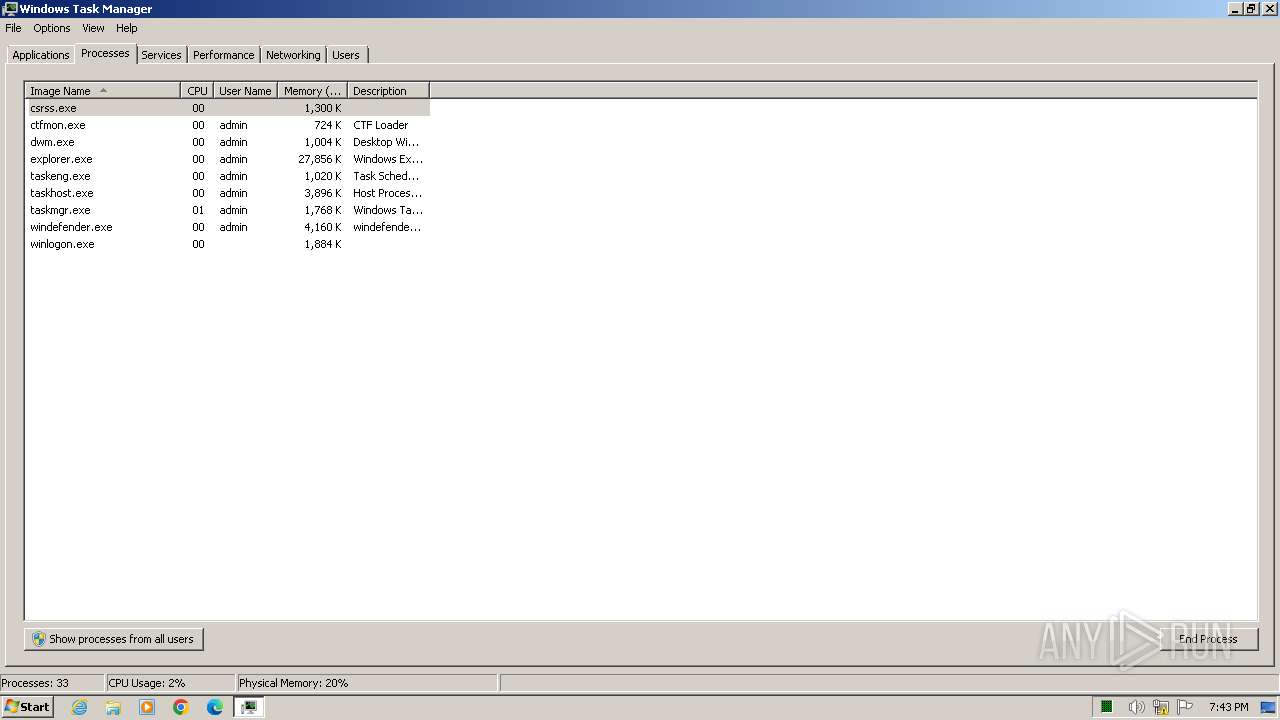Click the Task Manager title bar icon

pos(10,9)
